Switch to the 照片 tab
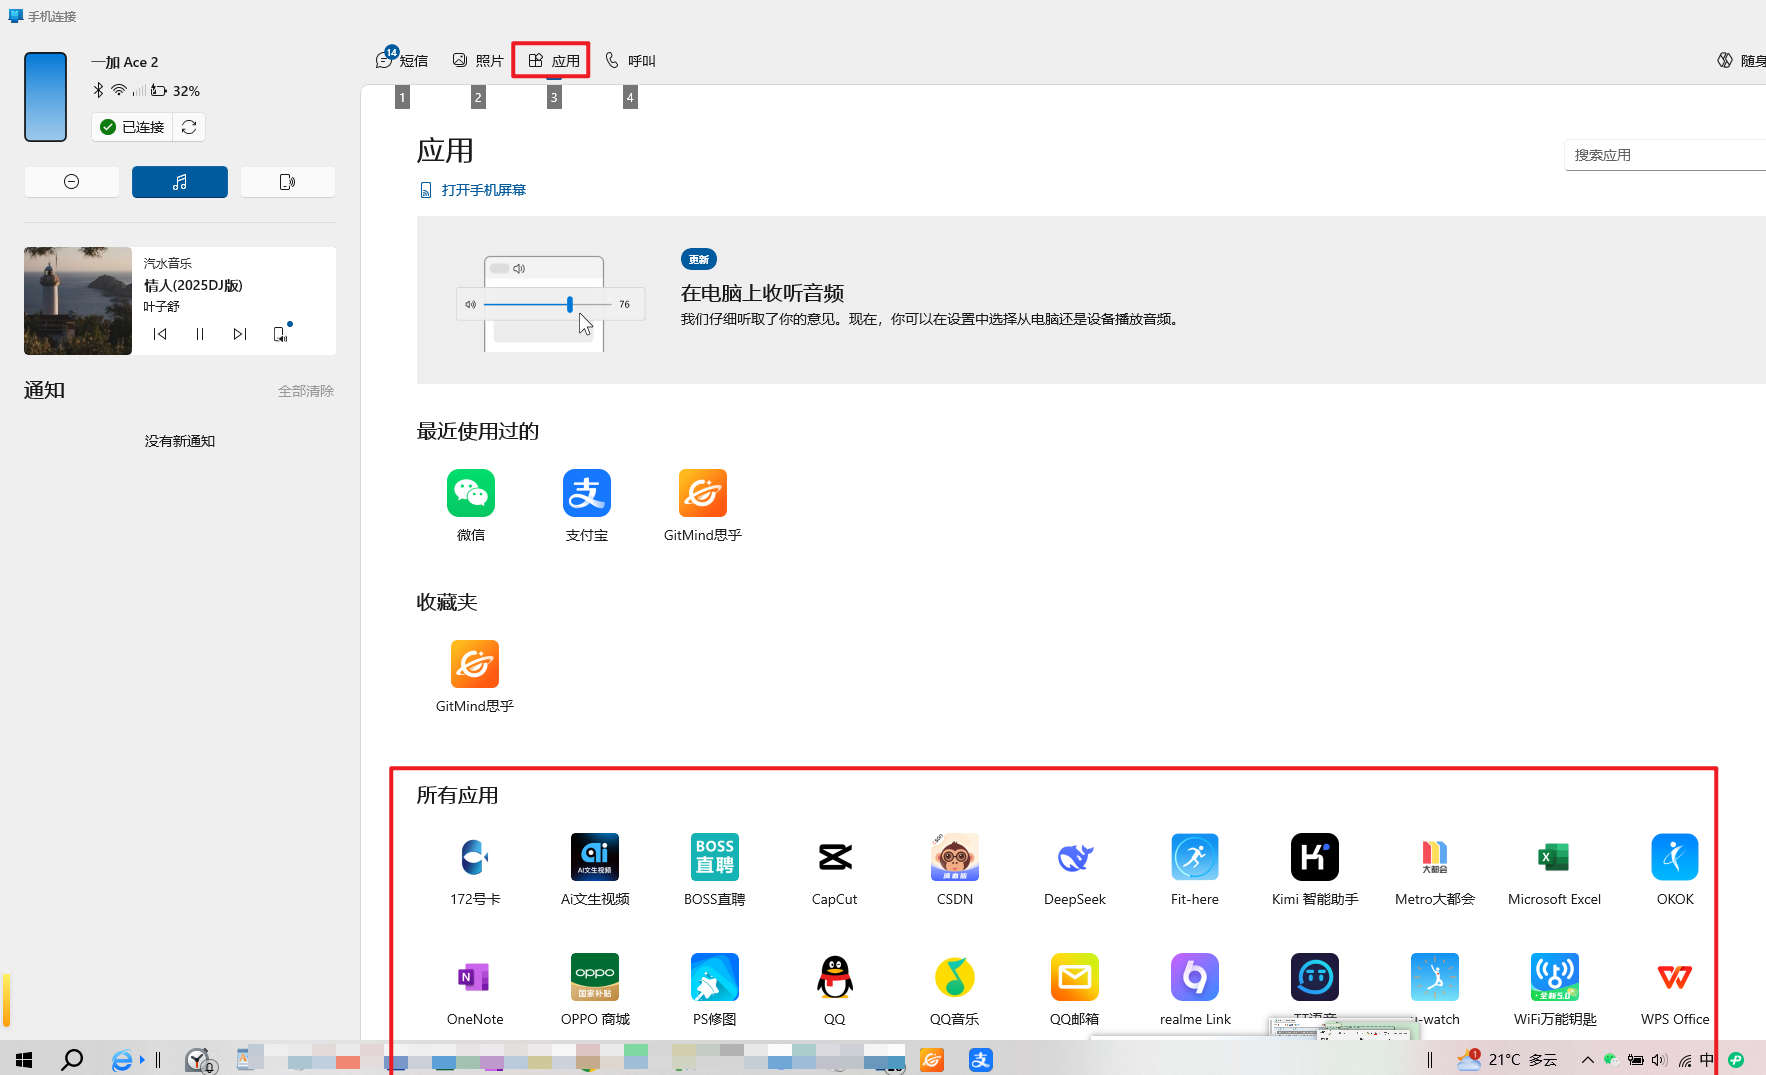The height and width of the screenshot is (1075, 1766). pos(478,60)
